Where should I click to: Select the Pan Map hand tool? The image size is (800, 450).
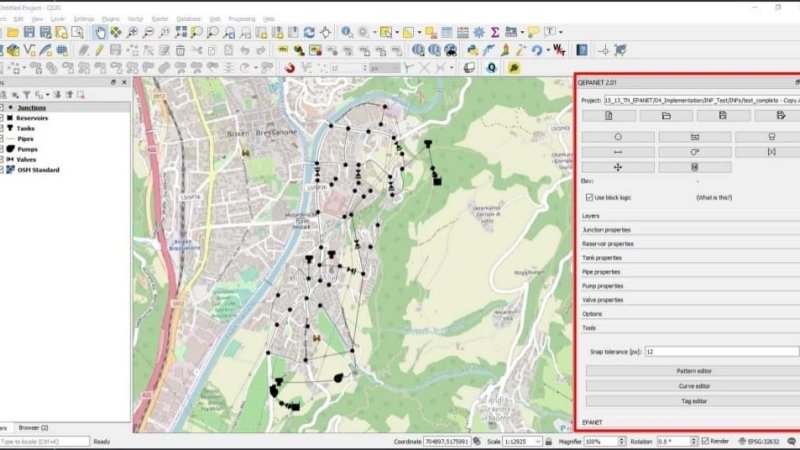click(x=100, y=32)
